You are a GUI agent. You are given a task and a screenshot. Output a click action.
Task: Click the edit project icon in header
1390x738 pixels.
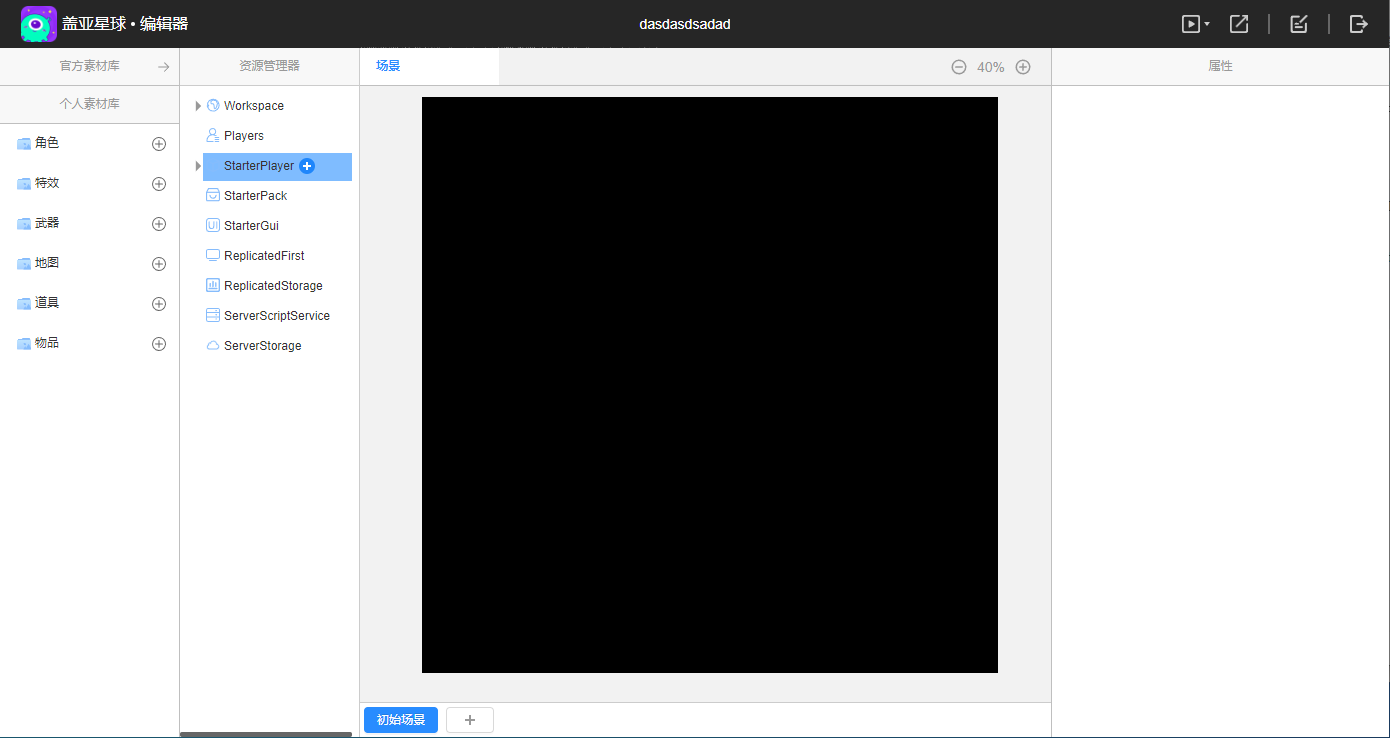(x=1299, y=24)
